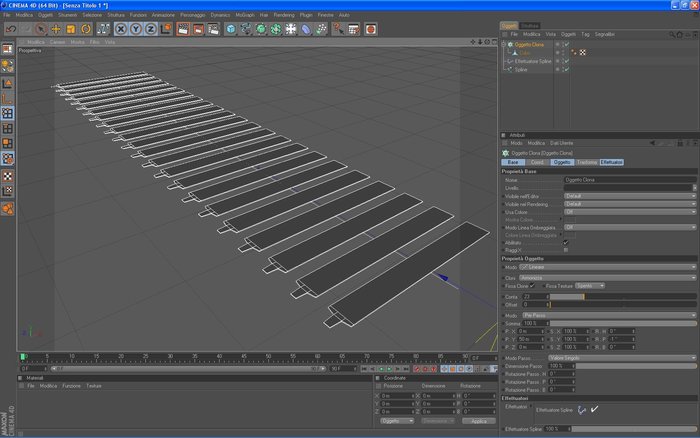Enable the Raggi X checkbox
The height and width of the screenshot is (438, 700).
566,250
